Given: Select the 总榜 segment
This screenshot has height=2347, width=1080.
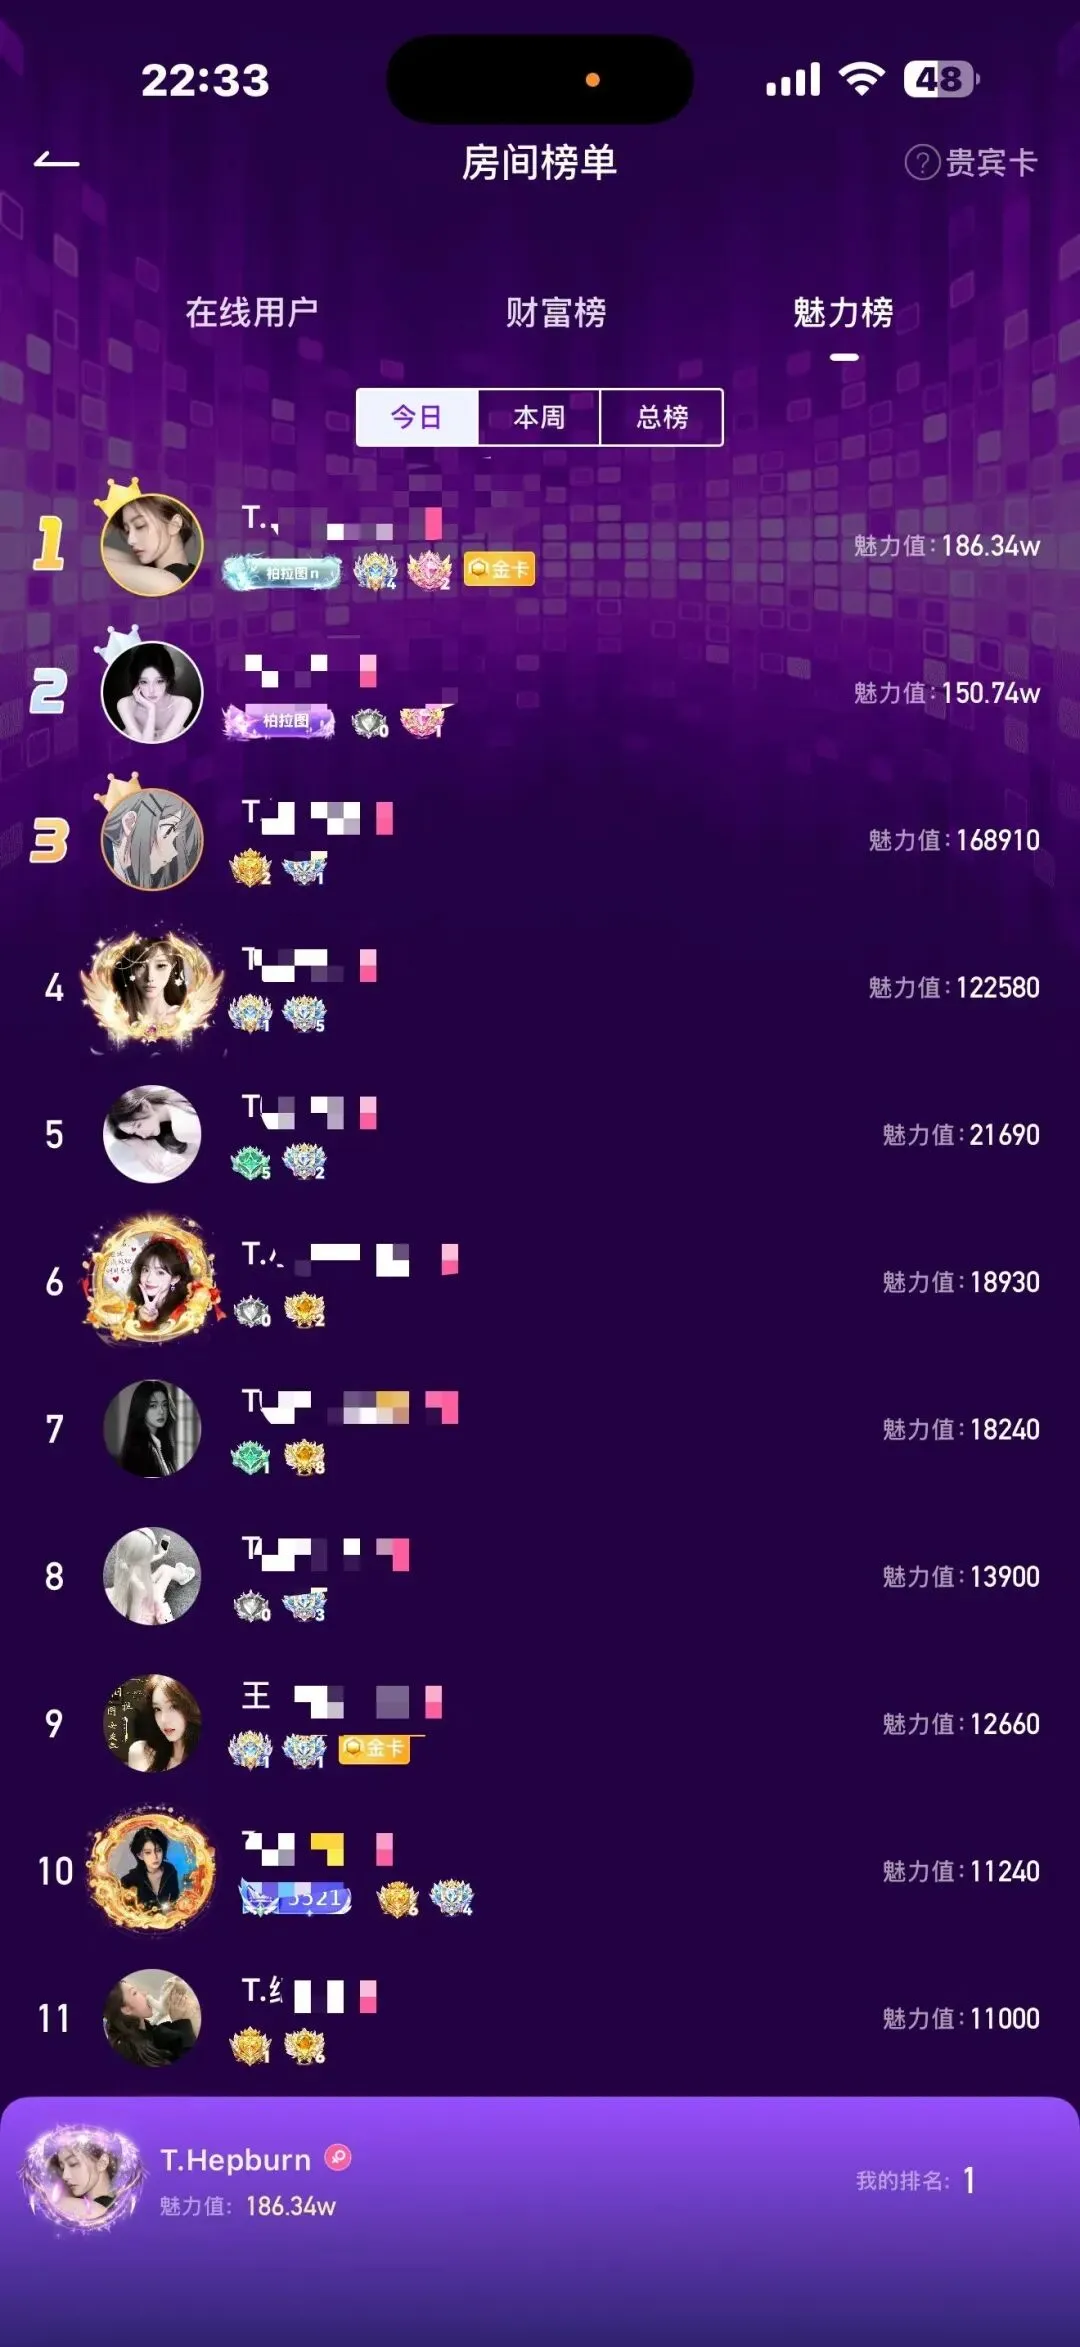Looking at the screenshot, I should coord(661,417).
